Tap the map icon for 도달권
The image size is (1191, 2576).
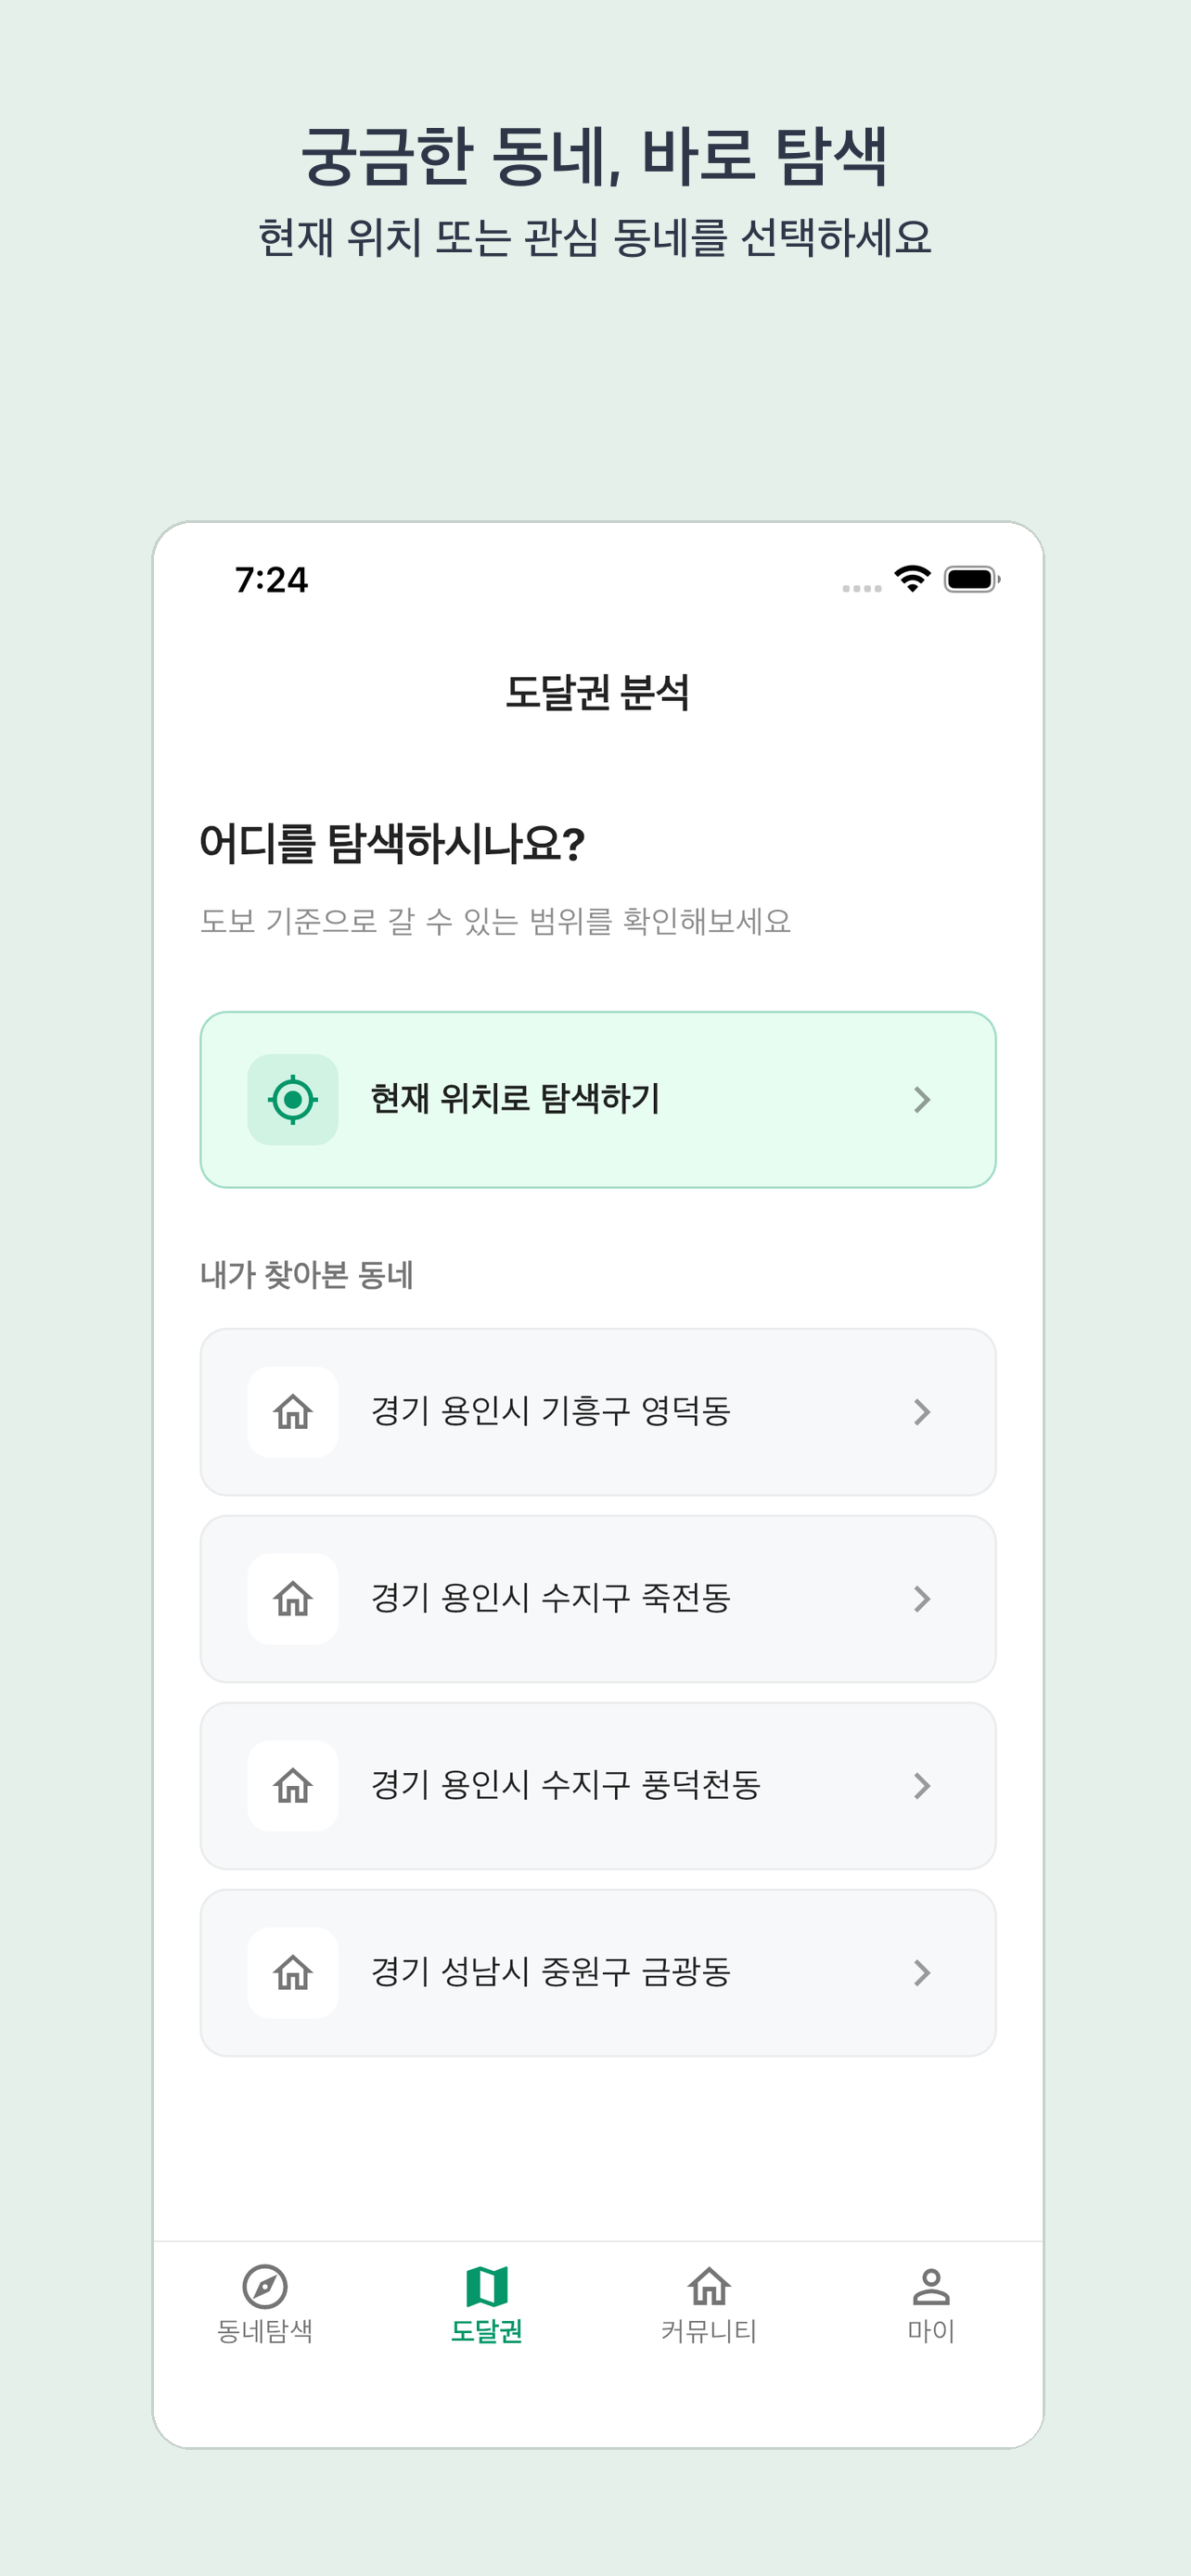[x=487, y=2286]
